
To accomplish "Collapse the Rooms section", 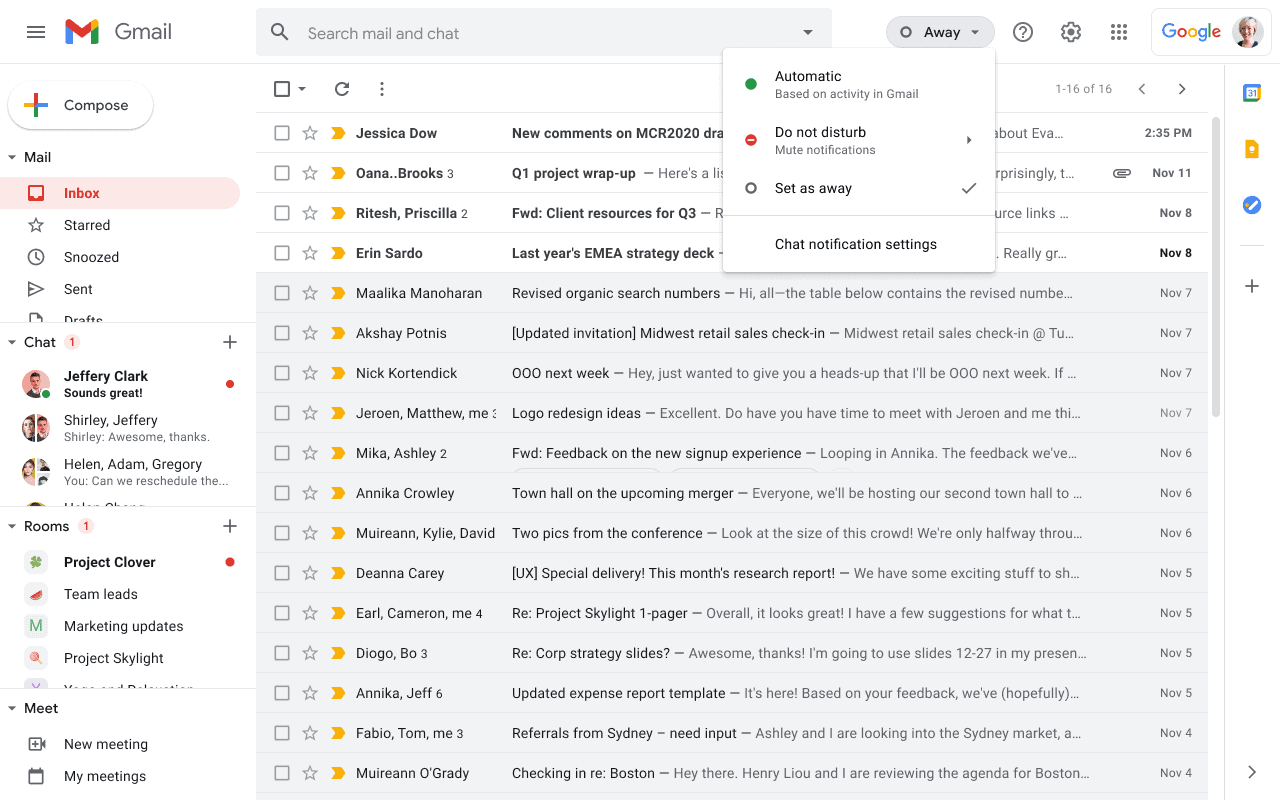I will coord(10,525).
